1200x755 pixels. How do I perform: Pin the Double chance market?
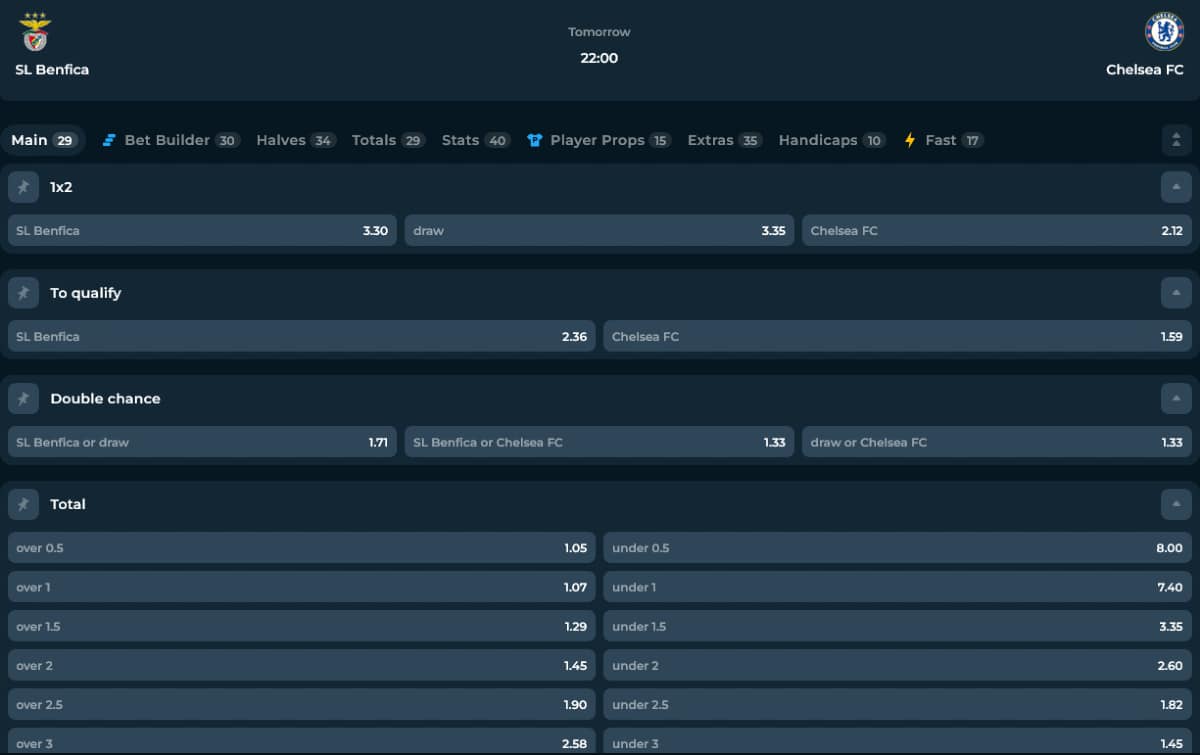[23, 398]
